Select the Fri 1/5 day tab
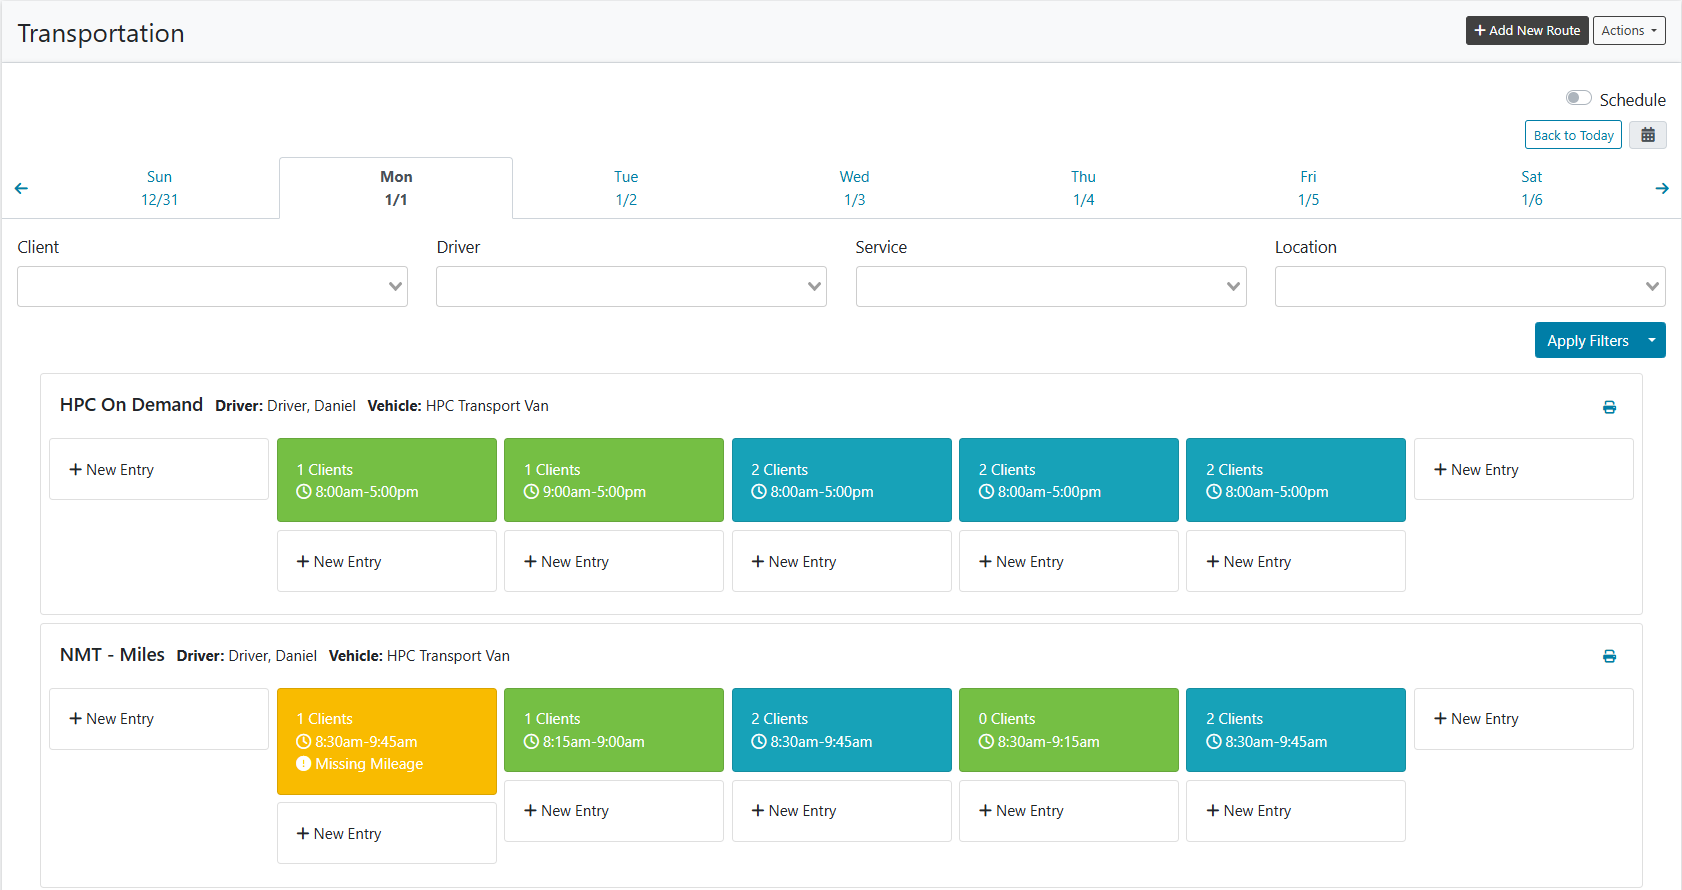Image resolution: width=1682 pixels, height=890 pixels. tap(1308, 188)
